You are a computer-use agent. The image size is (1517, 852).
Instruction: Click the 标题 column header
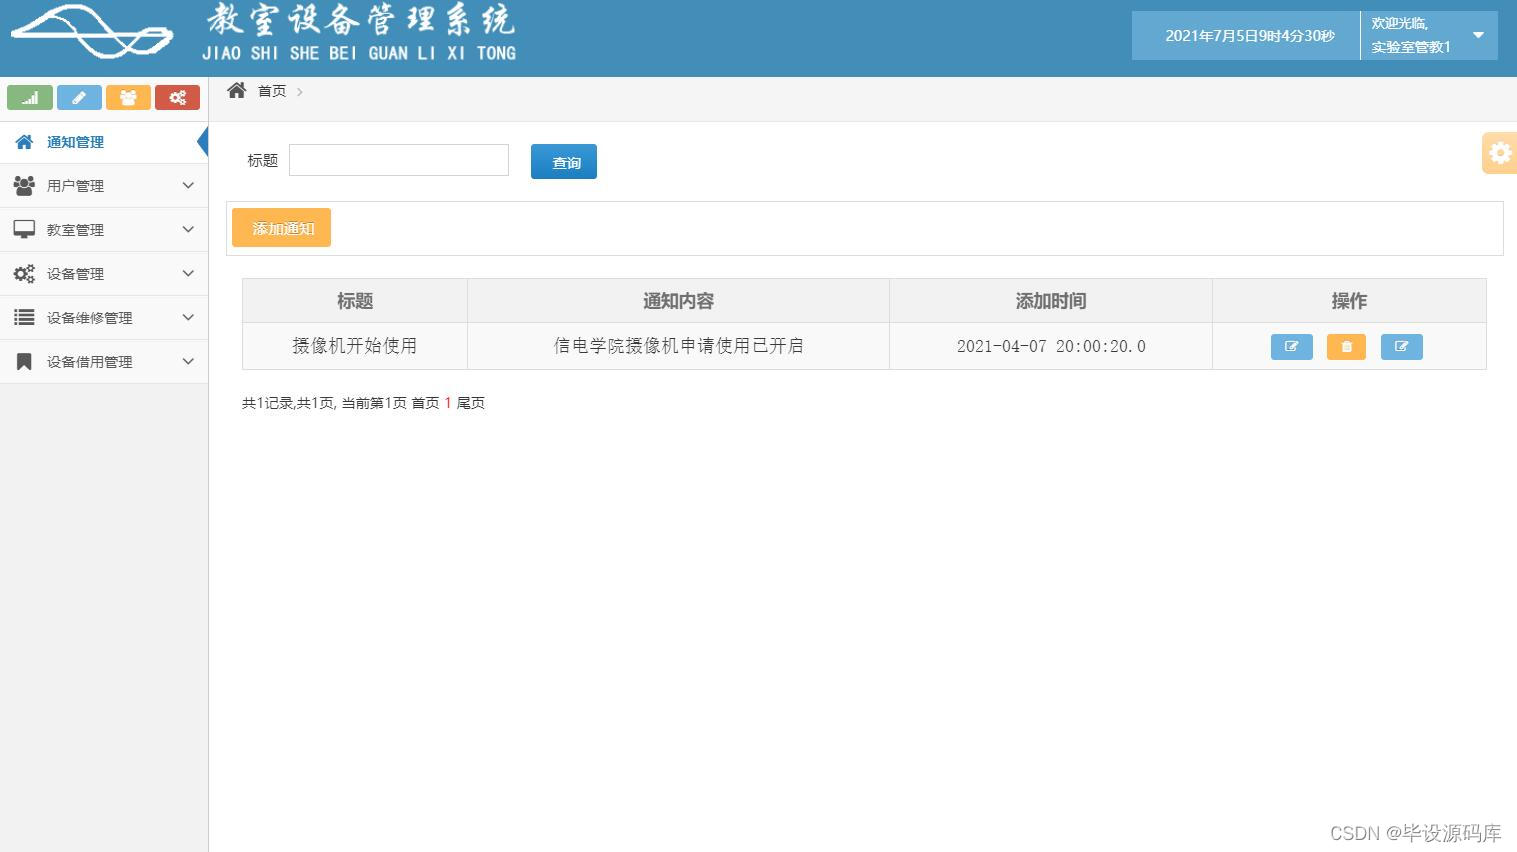[x=355, y=301]
